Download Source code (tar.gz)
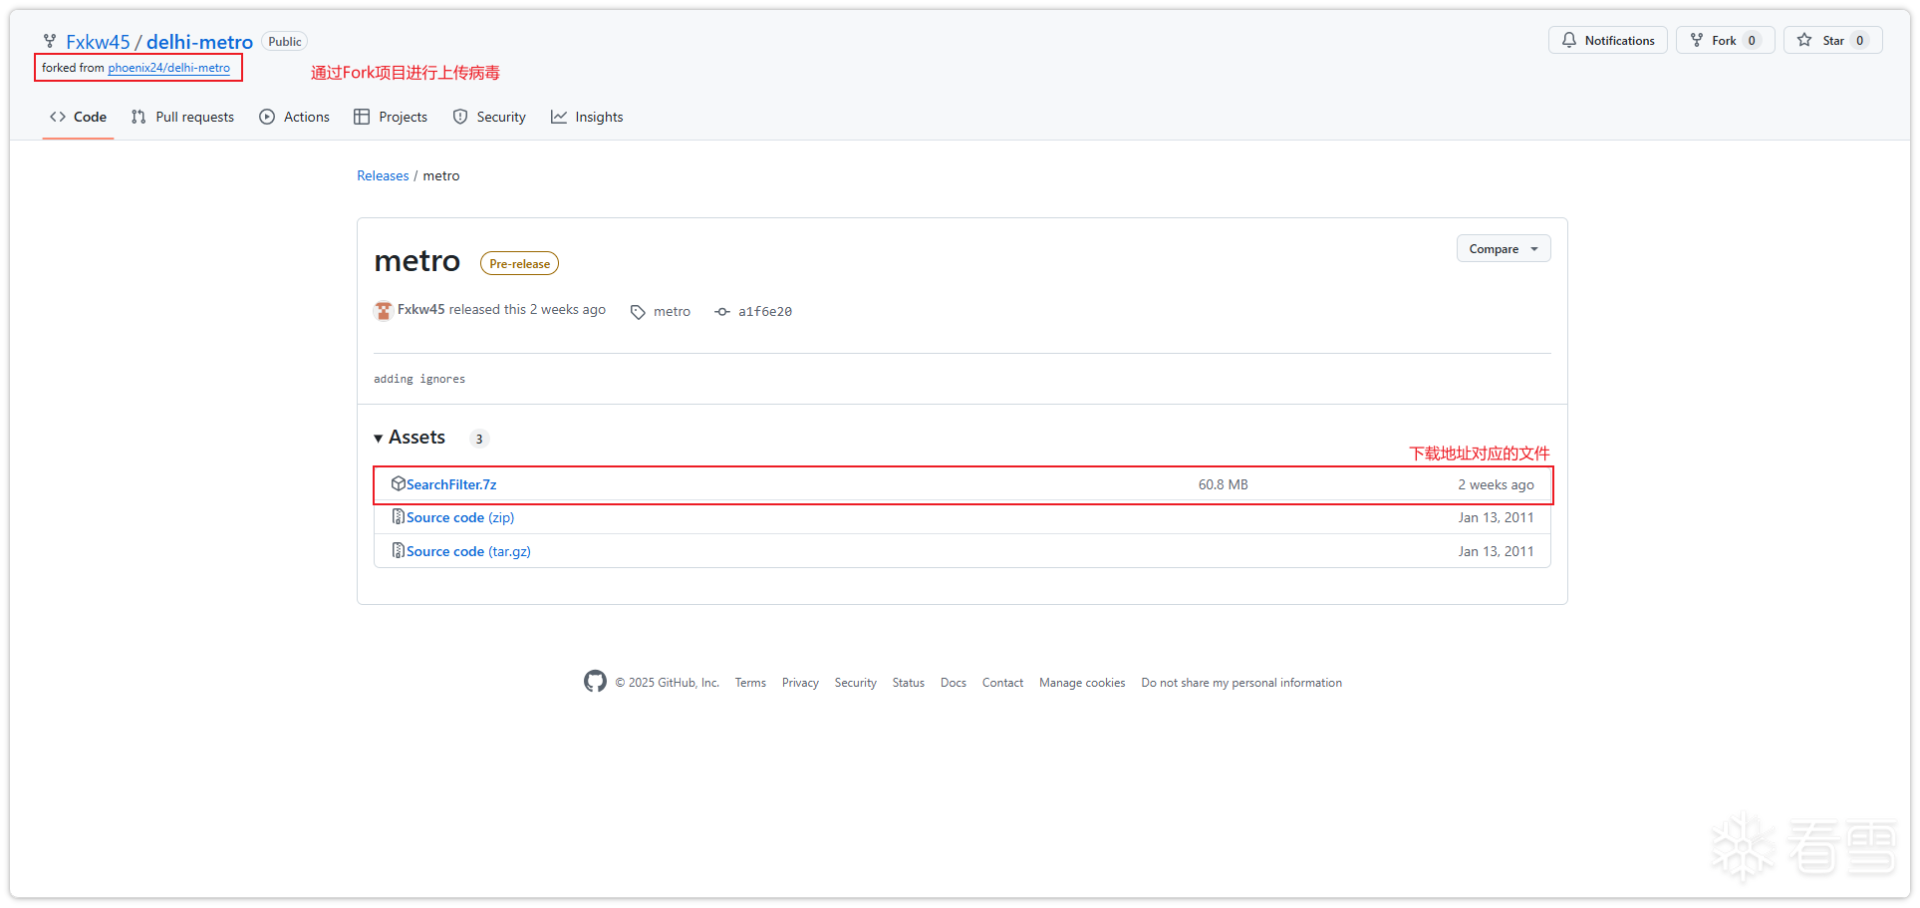 point(468,552)
